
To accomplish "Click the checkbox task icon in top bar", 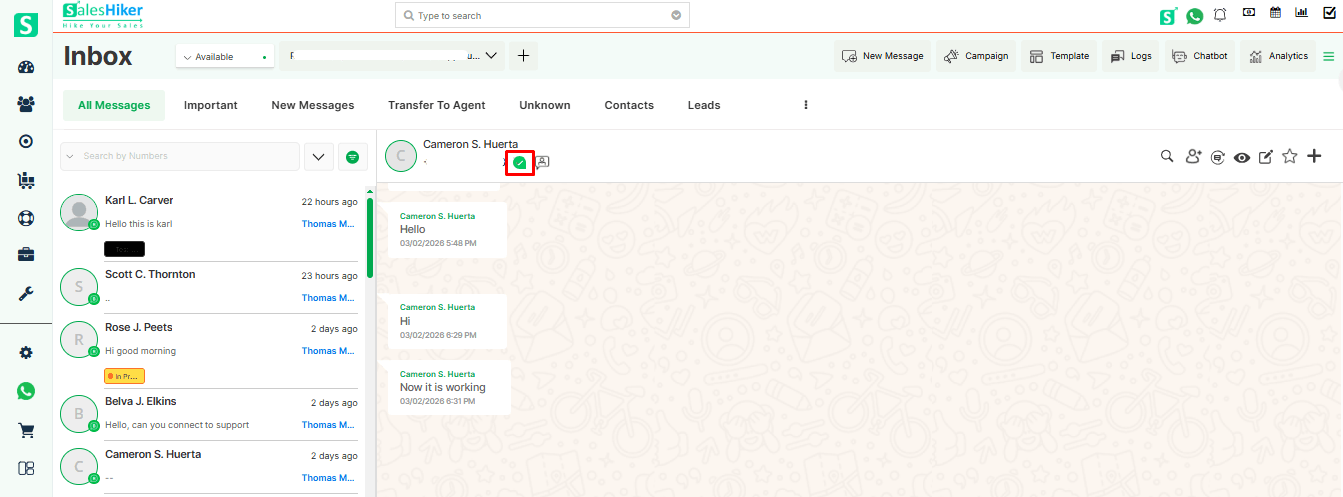I will (1329, 13).
